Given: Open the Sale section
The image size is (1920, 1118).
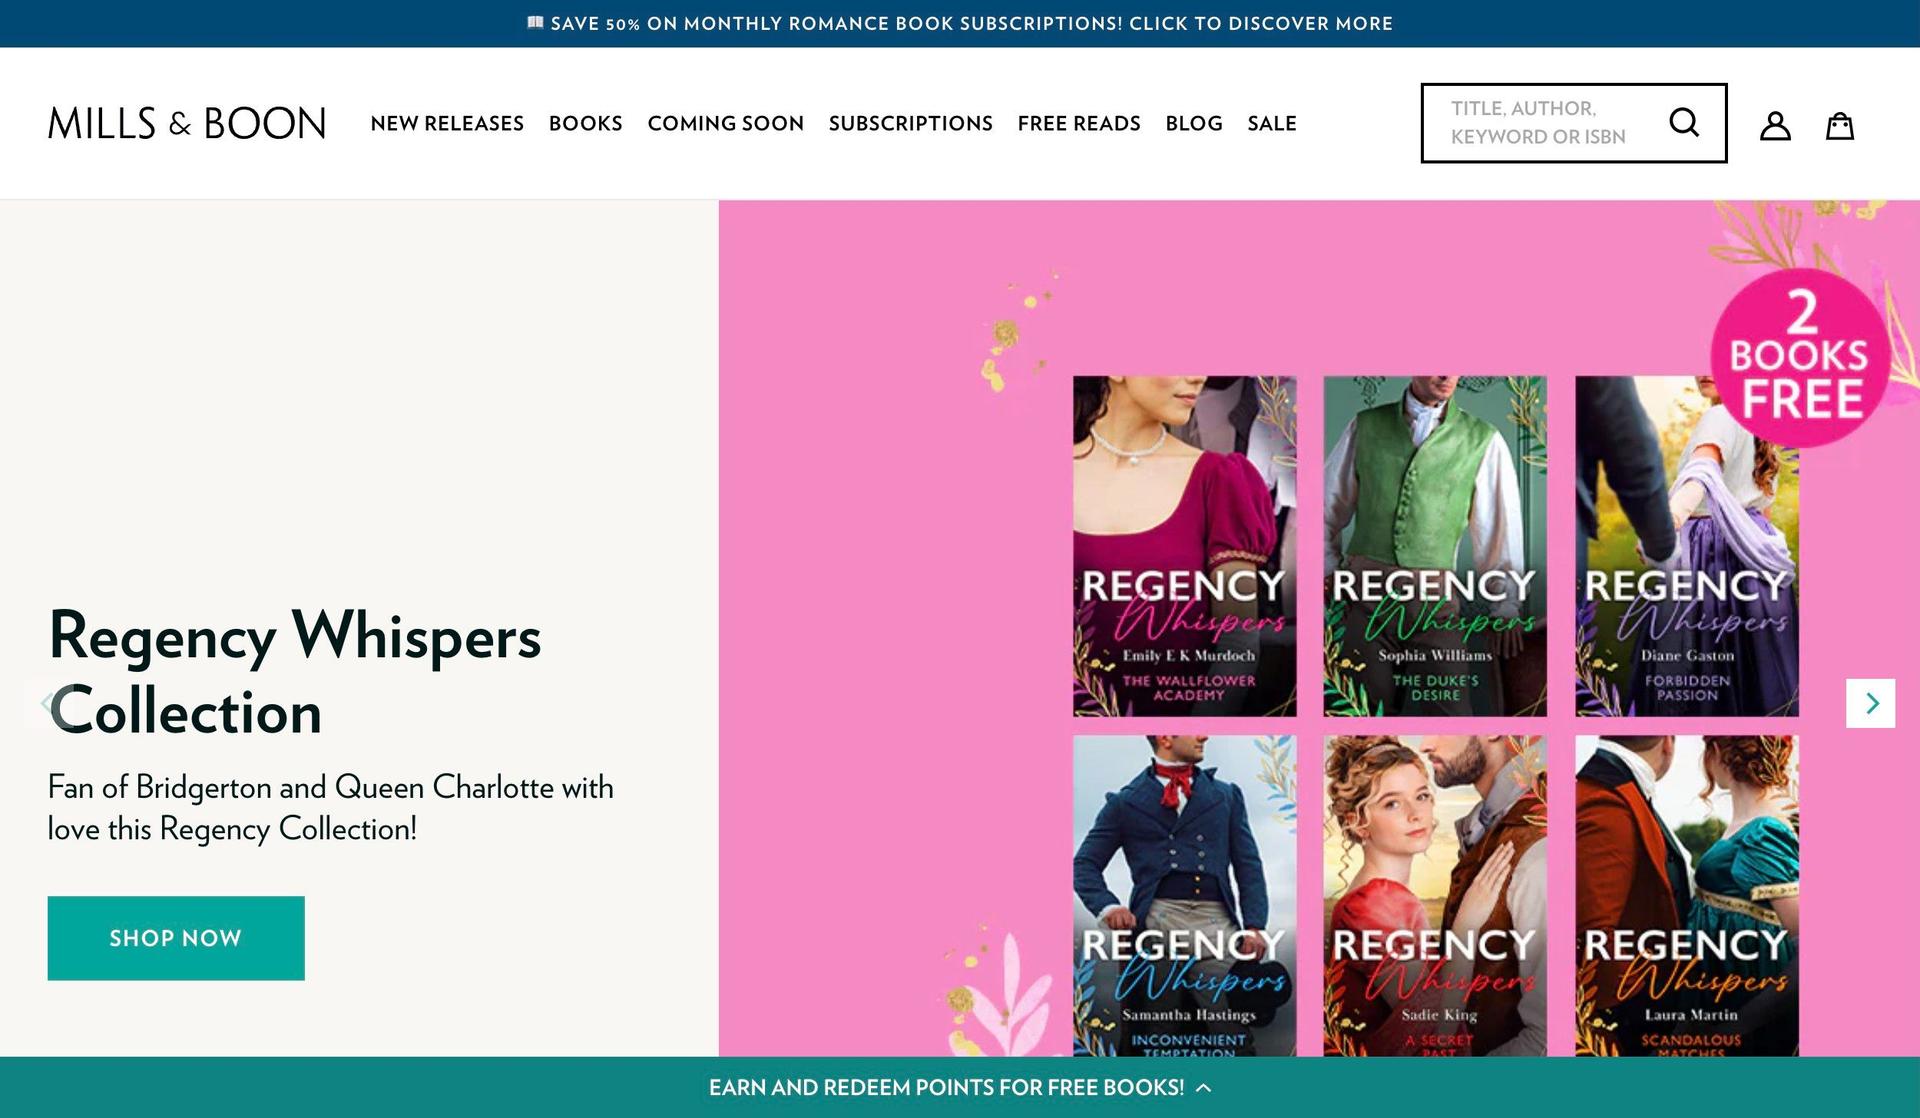Looking at the screenshot, I should (x=1272, y=123).
